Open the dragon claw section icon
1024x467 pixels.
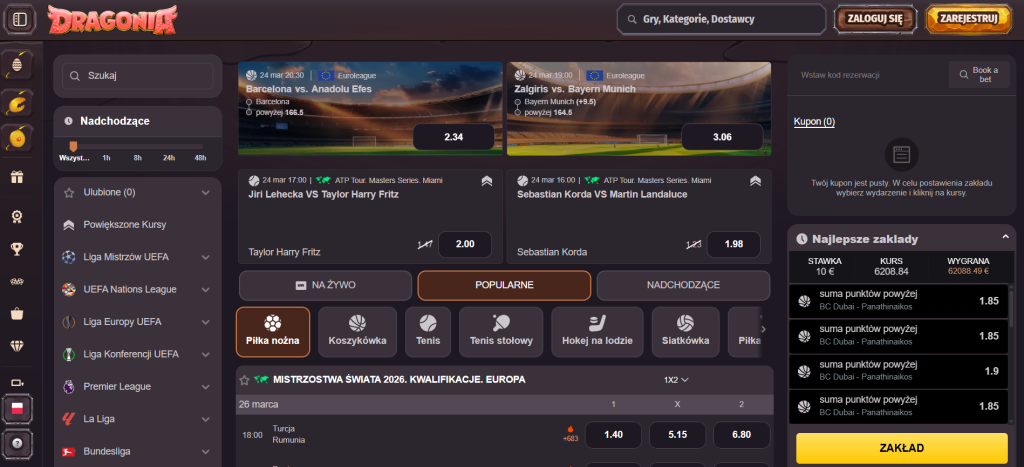(18, 102)
